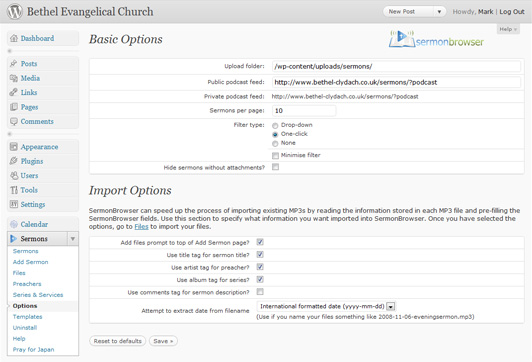This screenshot has height=362, width=532.
Task: Select None filter type
Action: pyautogui.click(x=275, y=144)
